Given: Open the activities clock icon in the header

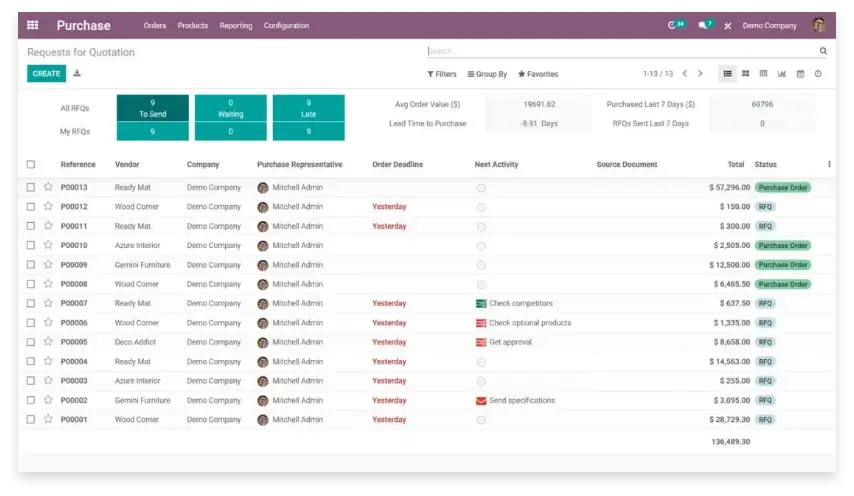Looking at the screenshot, I should (675, 25).
